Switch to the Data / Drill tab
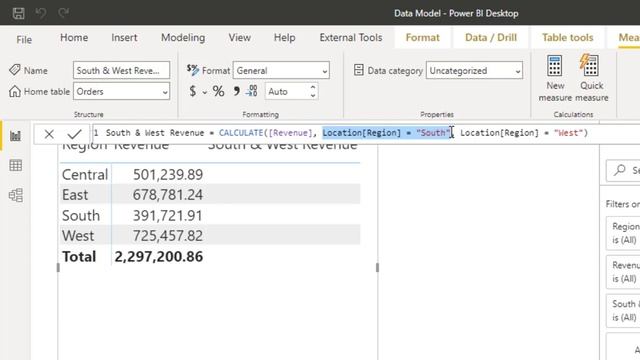 [491, 38]
